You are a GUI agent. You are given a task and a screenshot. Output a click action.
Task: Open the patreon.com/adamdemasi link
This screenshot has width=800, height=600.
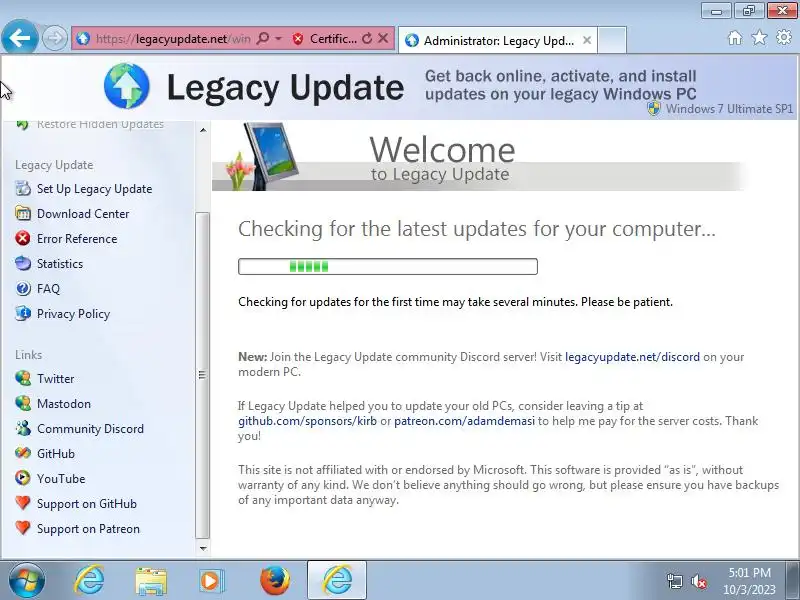(464, 421)
